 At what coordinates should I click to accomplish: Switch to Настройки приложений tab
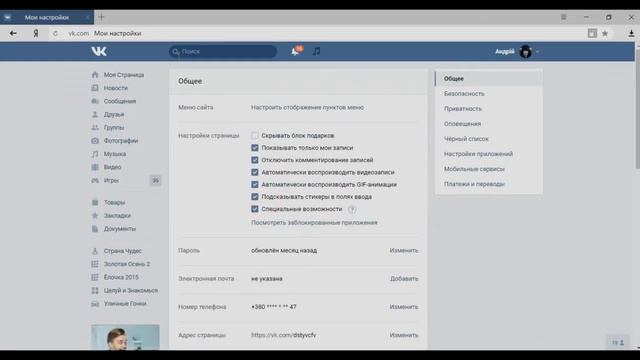[489, 154]
